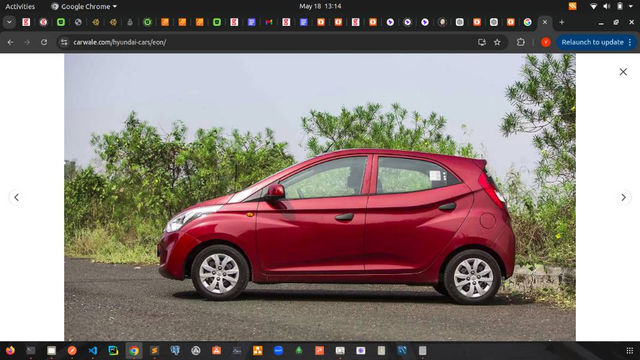Open the clock showing May 18 13:14

click(320, 6)
